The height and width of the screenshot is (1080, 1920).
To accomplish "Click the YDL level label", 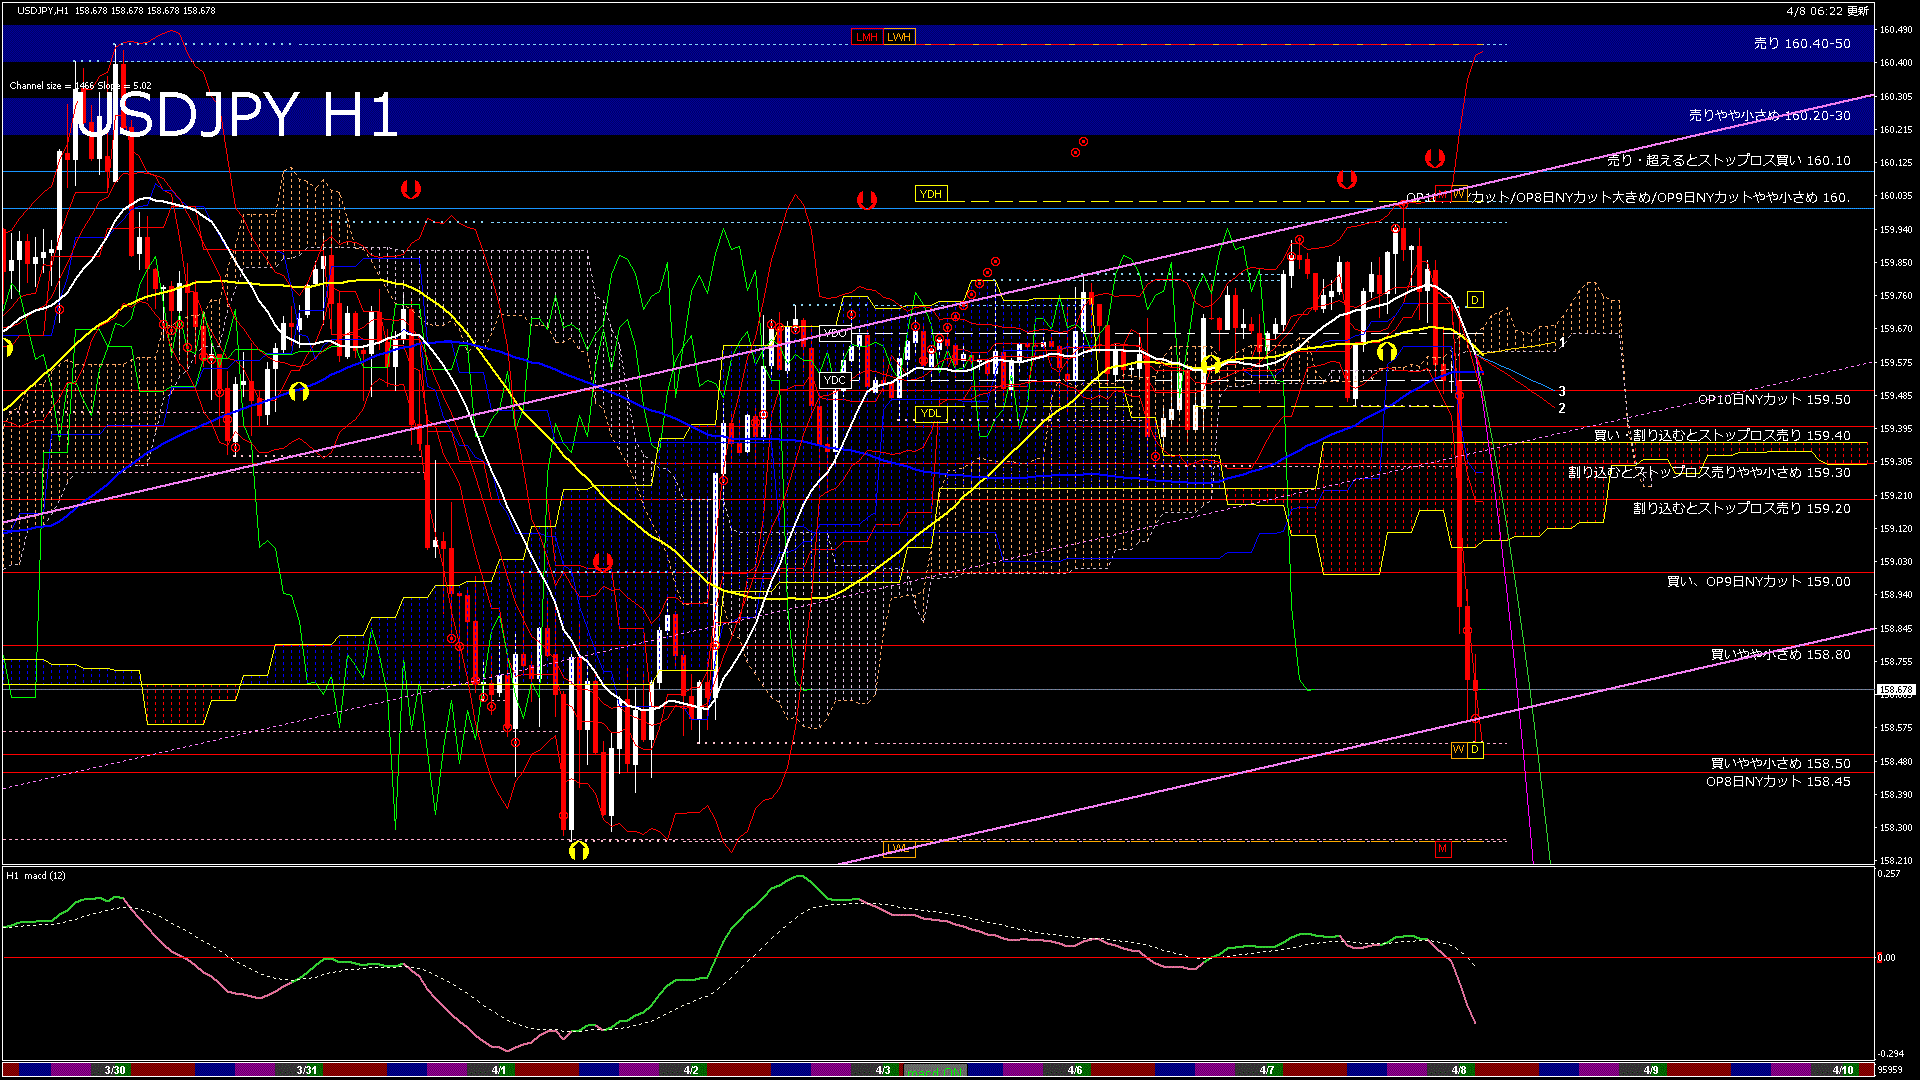I will [931, 414].
